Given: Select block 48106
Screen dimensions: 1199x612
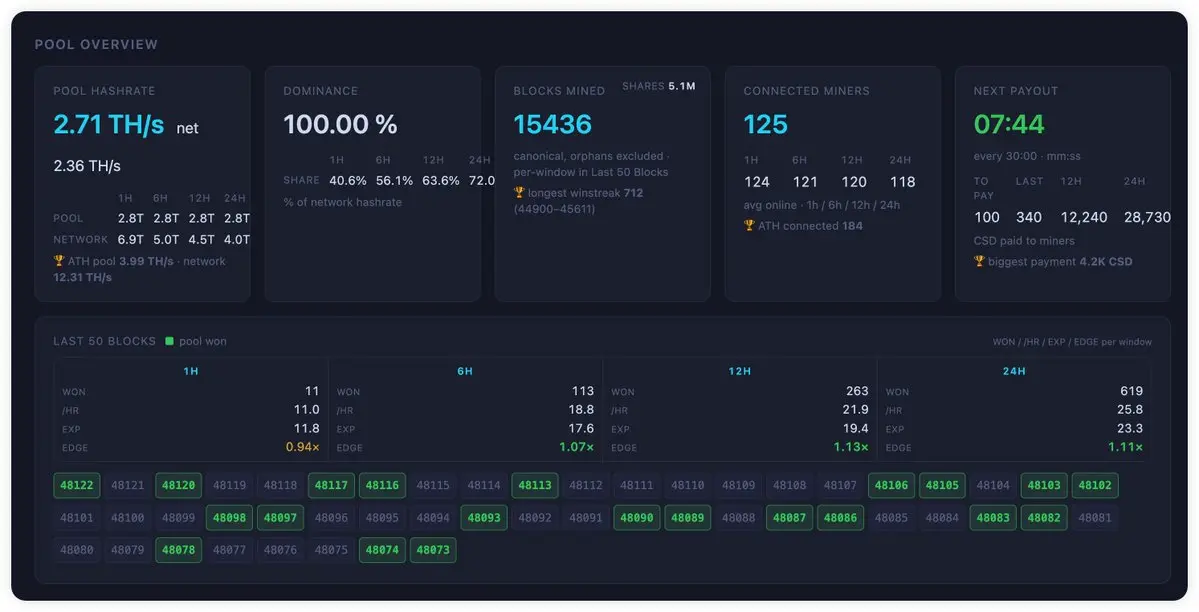Looking at the screenshot, I should click(892, 485).
